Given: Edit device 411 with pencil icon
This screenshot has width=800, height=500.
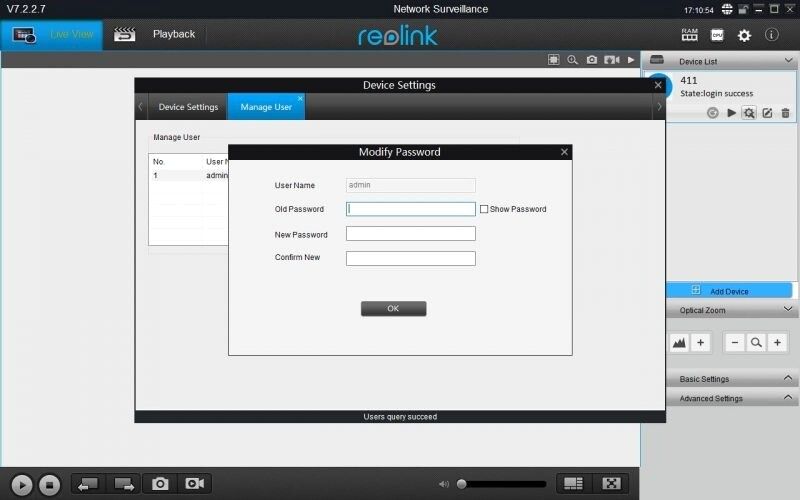Looking at the screenshot, I should 767,113.
